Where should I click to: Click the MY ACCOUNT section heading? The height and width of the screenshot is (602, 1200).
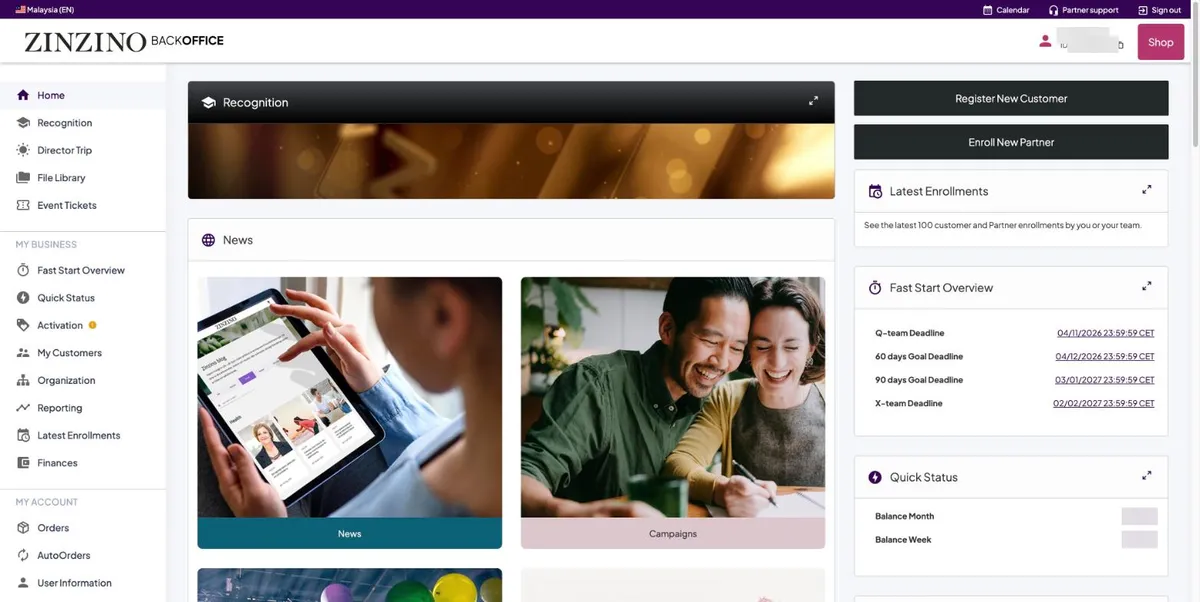pos(46,502)
